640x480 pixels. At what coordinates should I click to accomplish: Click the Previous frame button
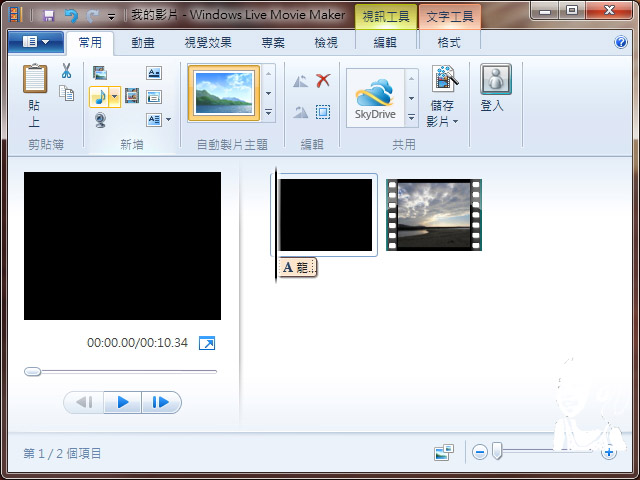tap(84, 402)
